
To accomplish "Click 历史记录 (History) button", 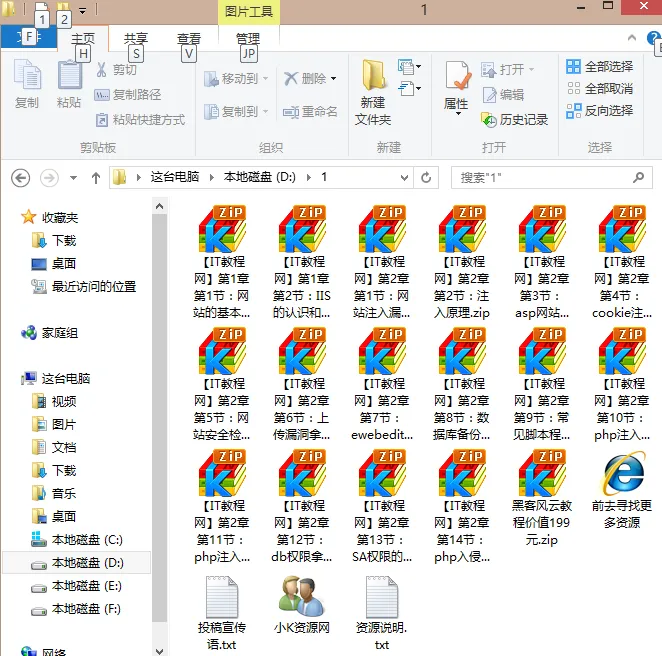I will pyautogui.click(x=515, y=119).
